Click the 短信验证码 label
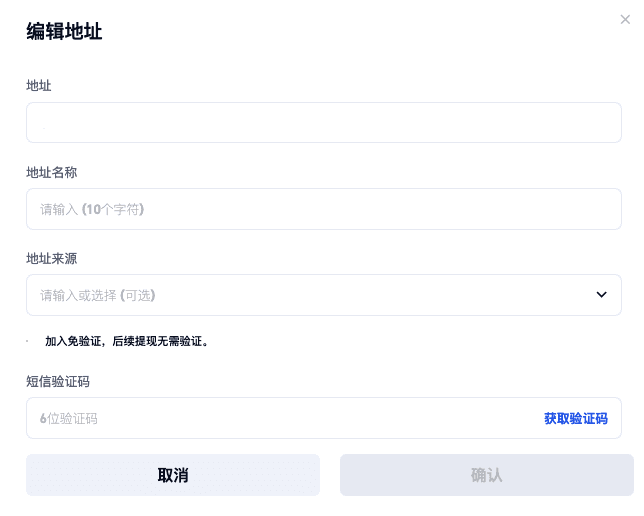This screenshot has height=516, width=644. click(x=59, y=381)
